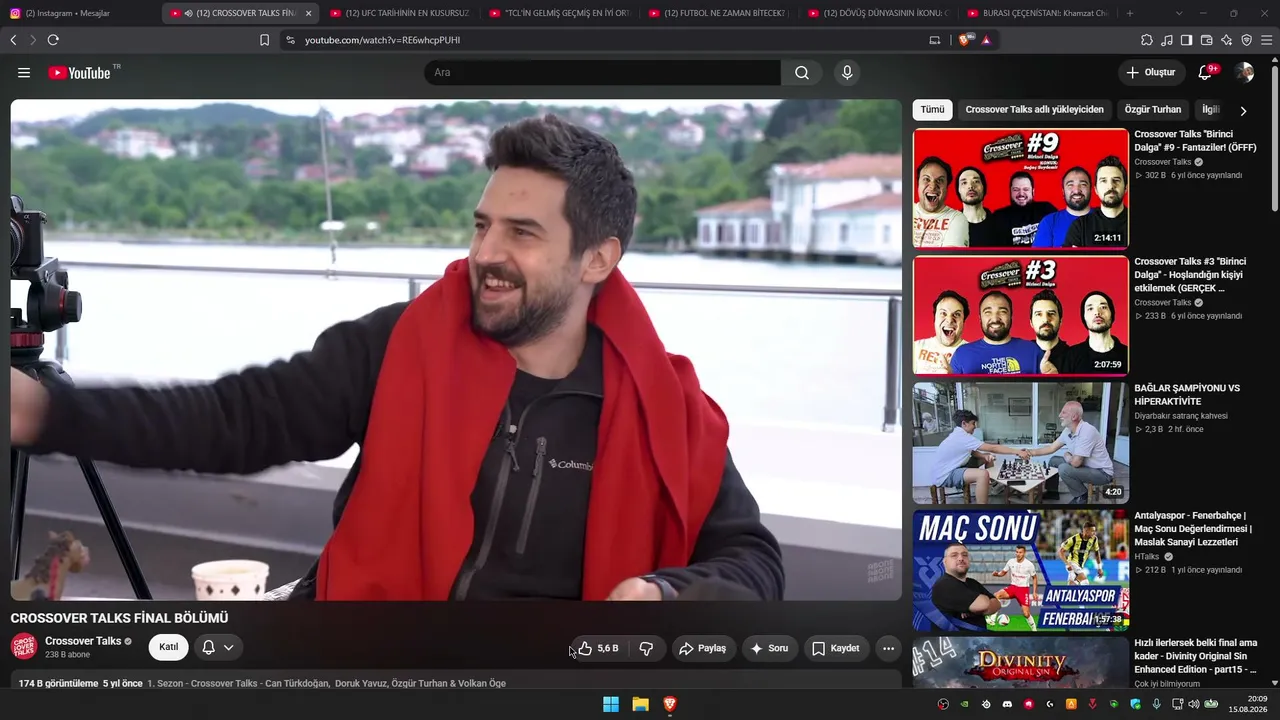The height and width of the screenshot is (720, 1280).
Task: Open Divinity Original Sin part15 video title
Action: coord(1196,656)
